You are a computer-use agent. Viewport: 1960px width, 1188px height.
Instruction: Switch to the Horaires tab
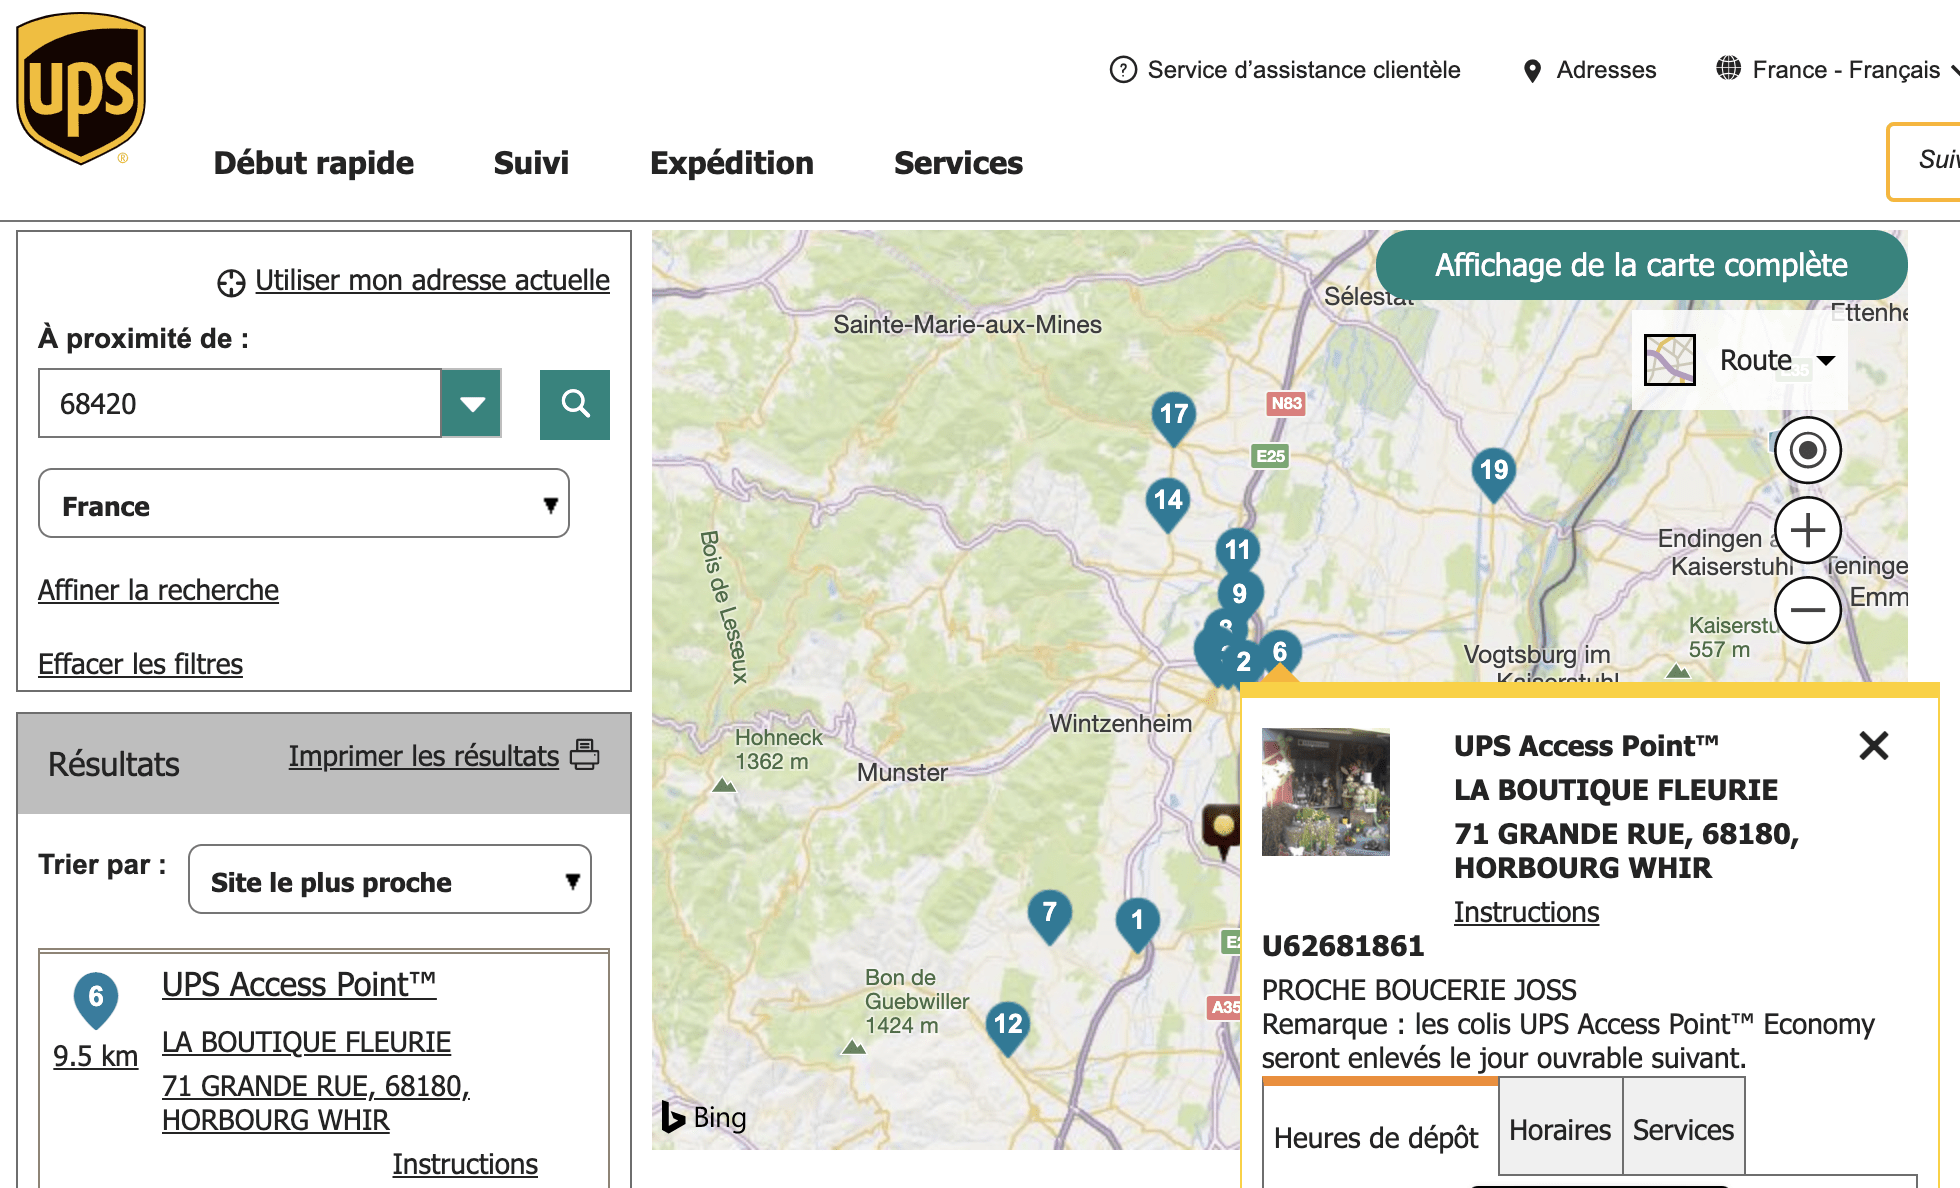(1560, 1128)
